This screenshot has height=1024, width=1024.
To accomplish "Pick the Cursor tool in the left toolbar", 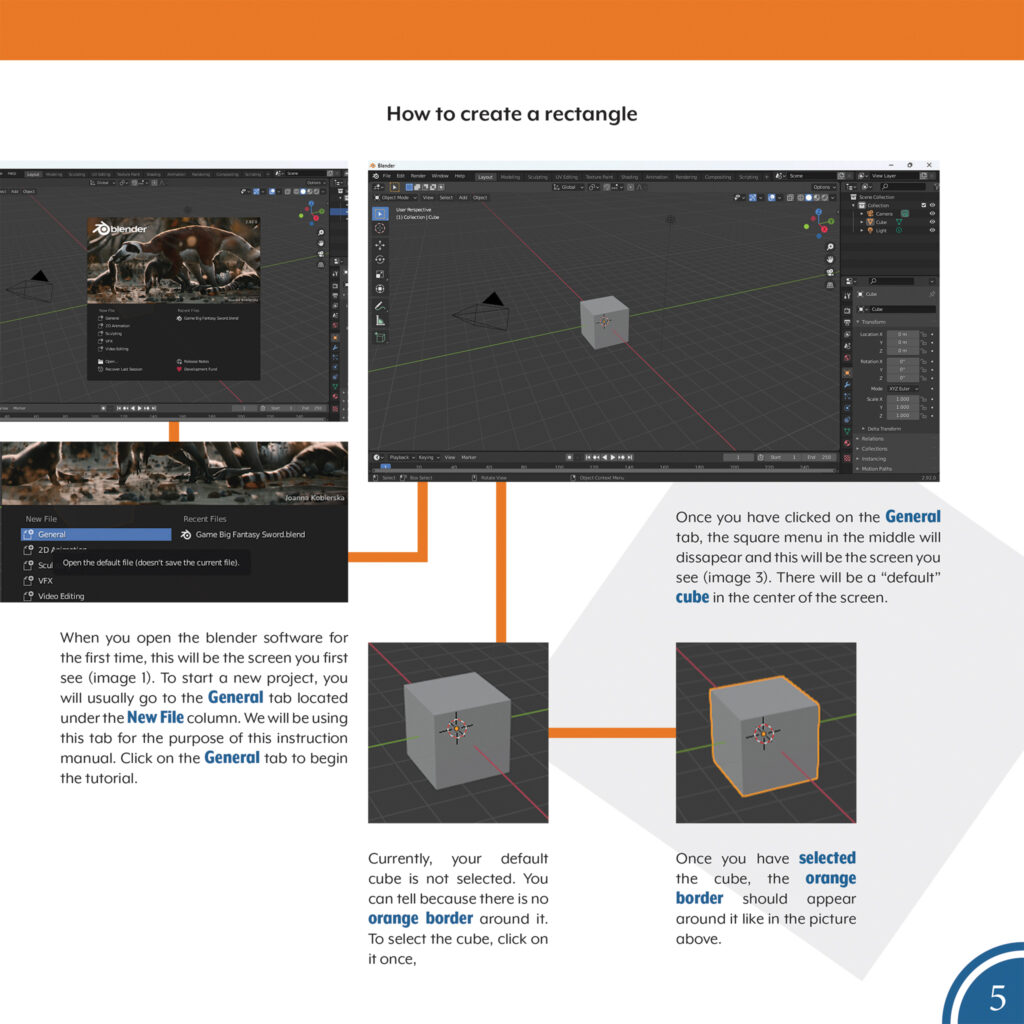I will tap(380, 229).
